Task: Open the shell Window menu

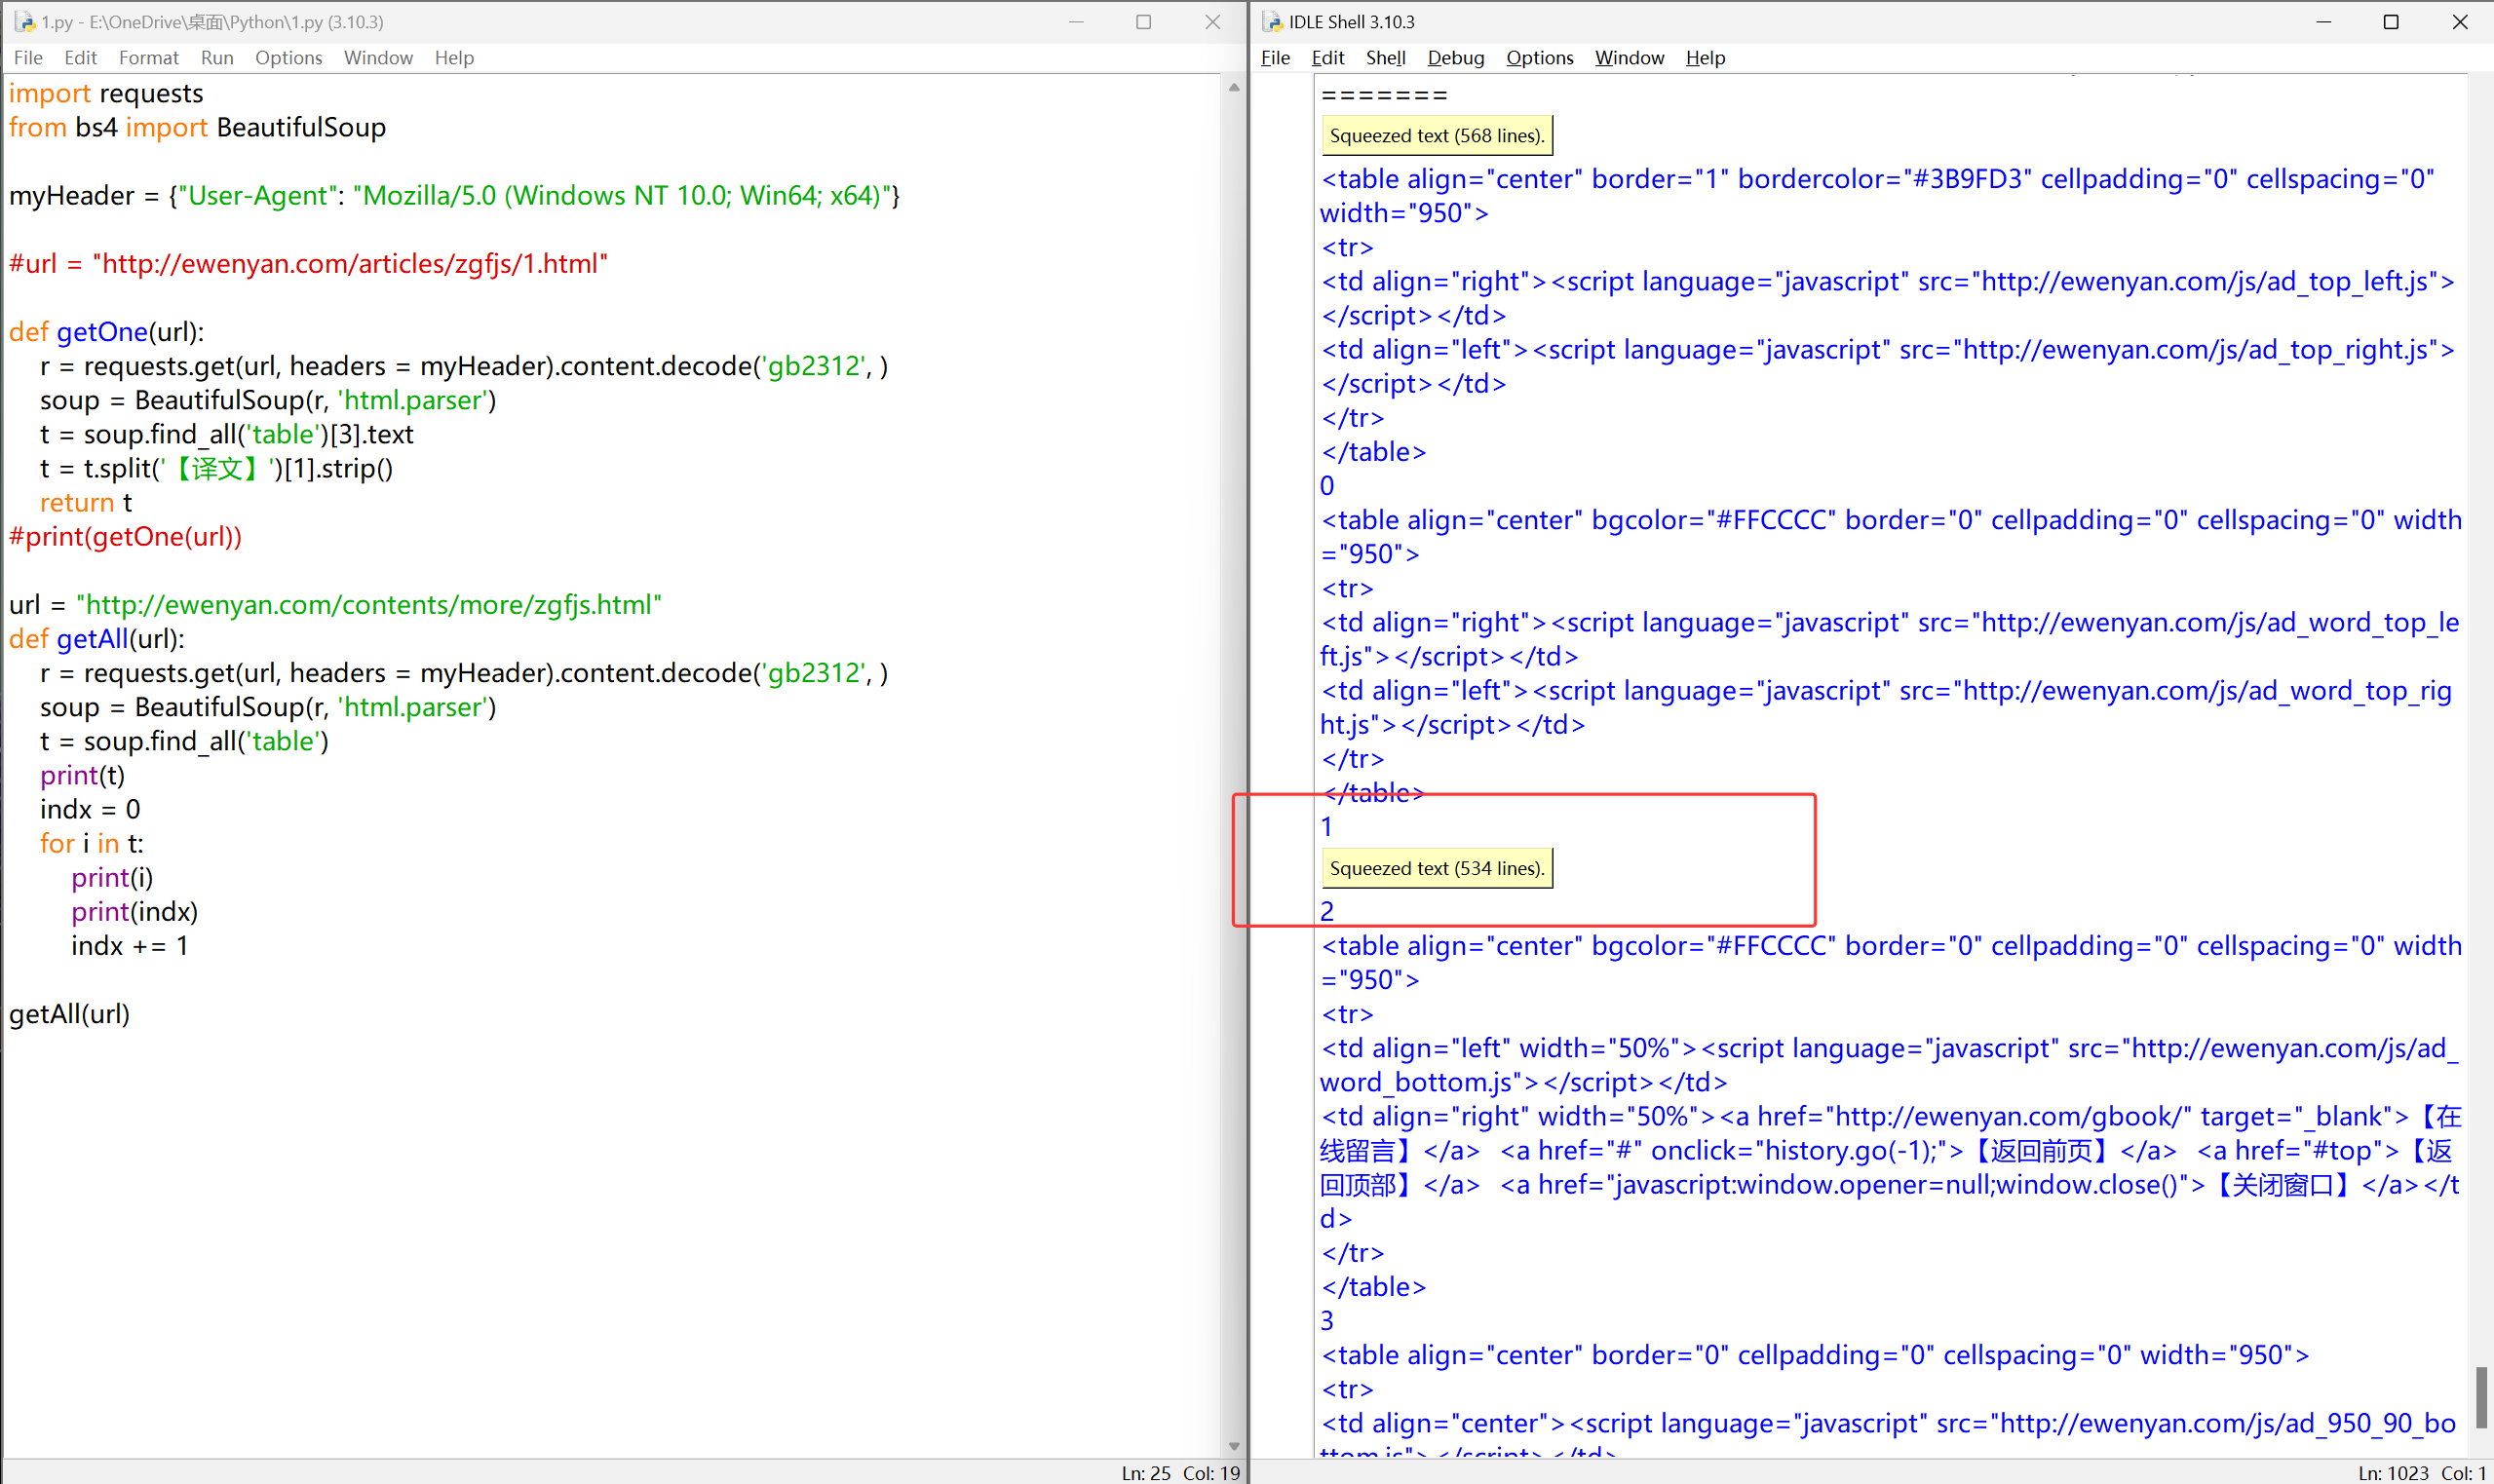Action: pyautogui.click(x=1629, y=58)
